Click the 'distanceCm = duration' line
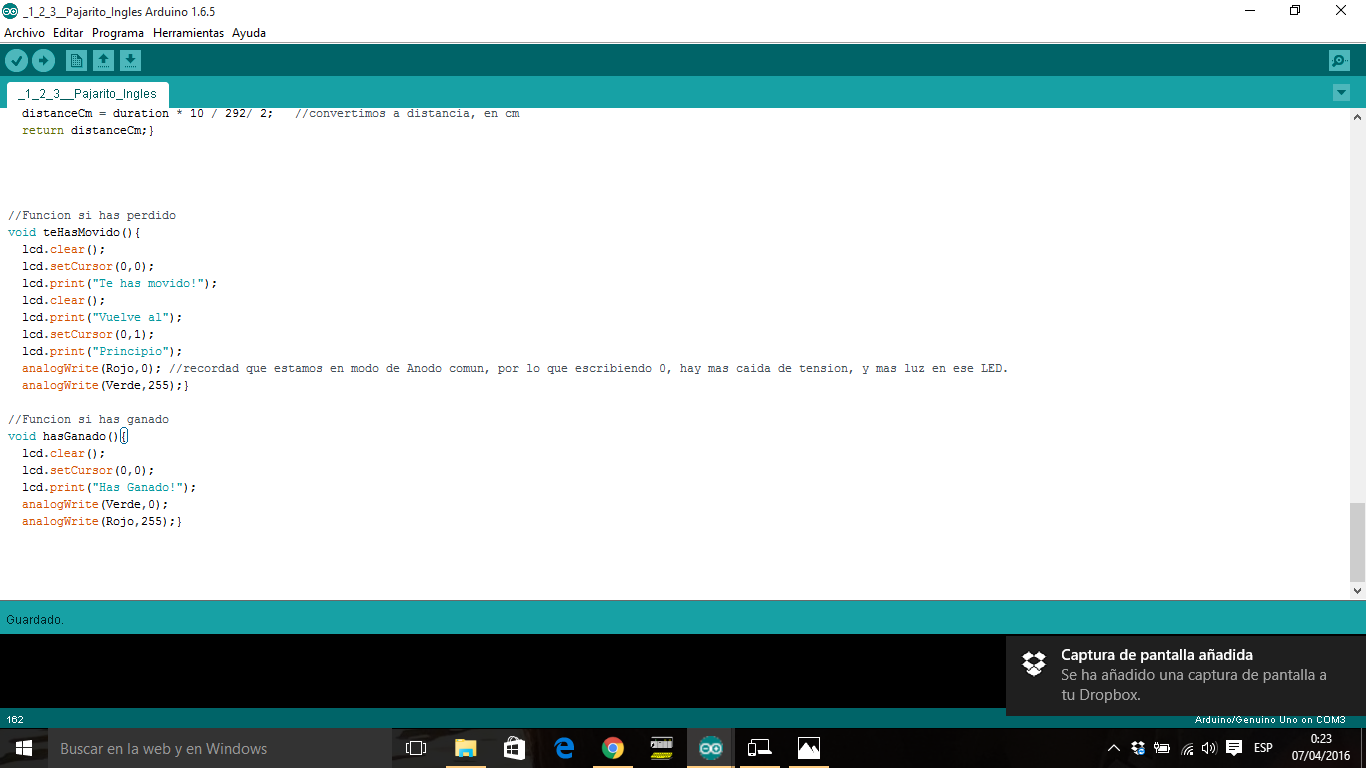The height and width of the screenshot is (768, 1366). [270, 113]
